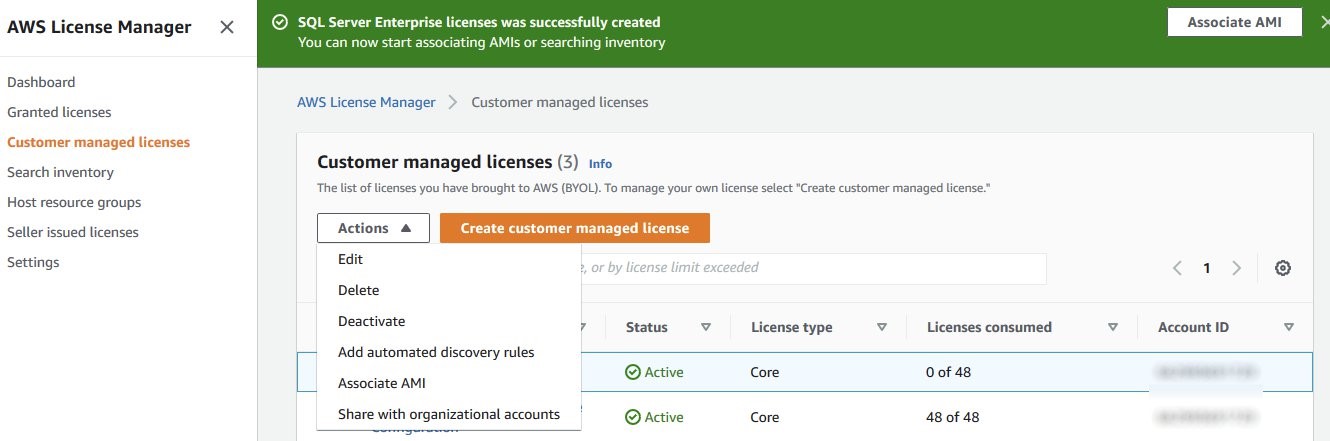Sort by Account ID column arrow
This screenshot has width=1330, height=441.
(x=1289, y=327)
